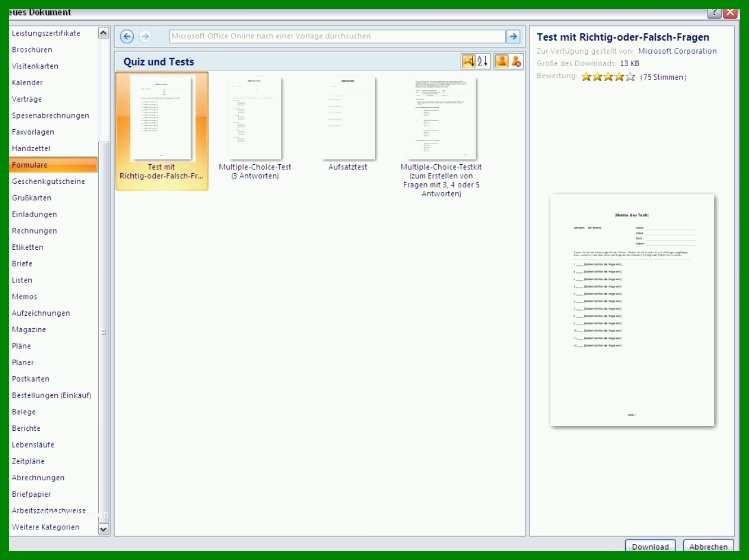Click the (75 Stimmen) vote count
This screenshot has height=560, width=749.
663,77
